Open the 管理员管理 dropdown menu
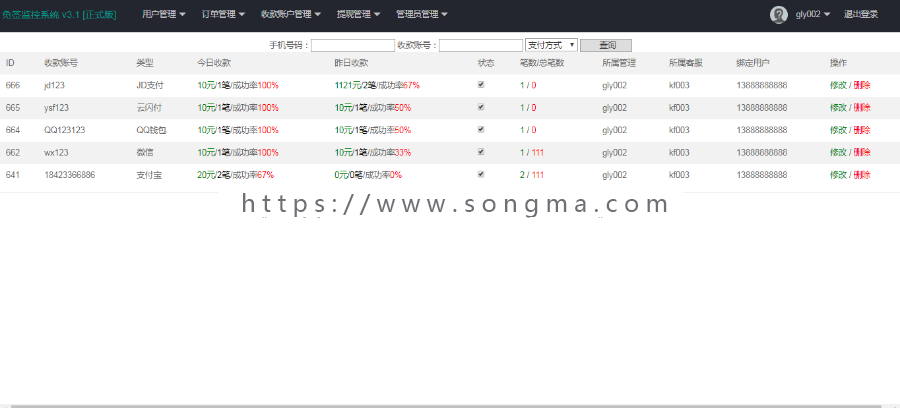Viewport: 900px width, 408px height. (x=422, y=14)
